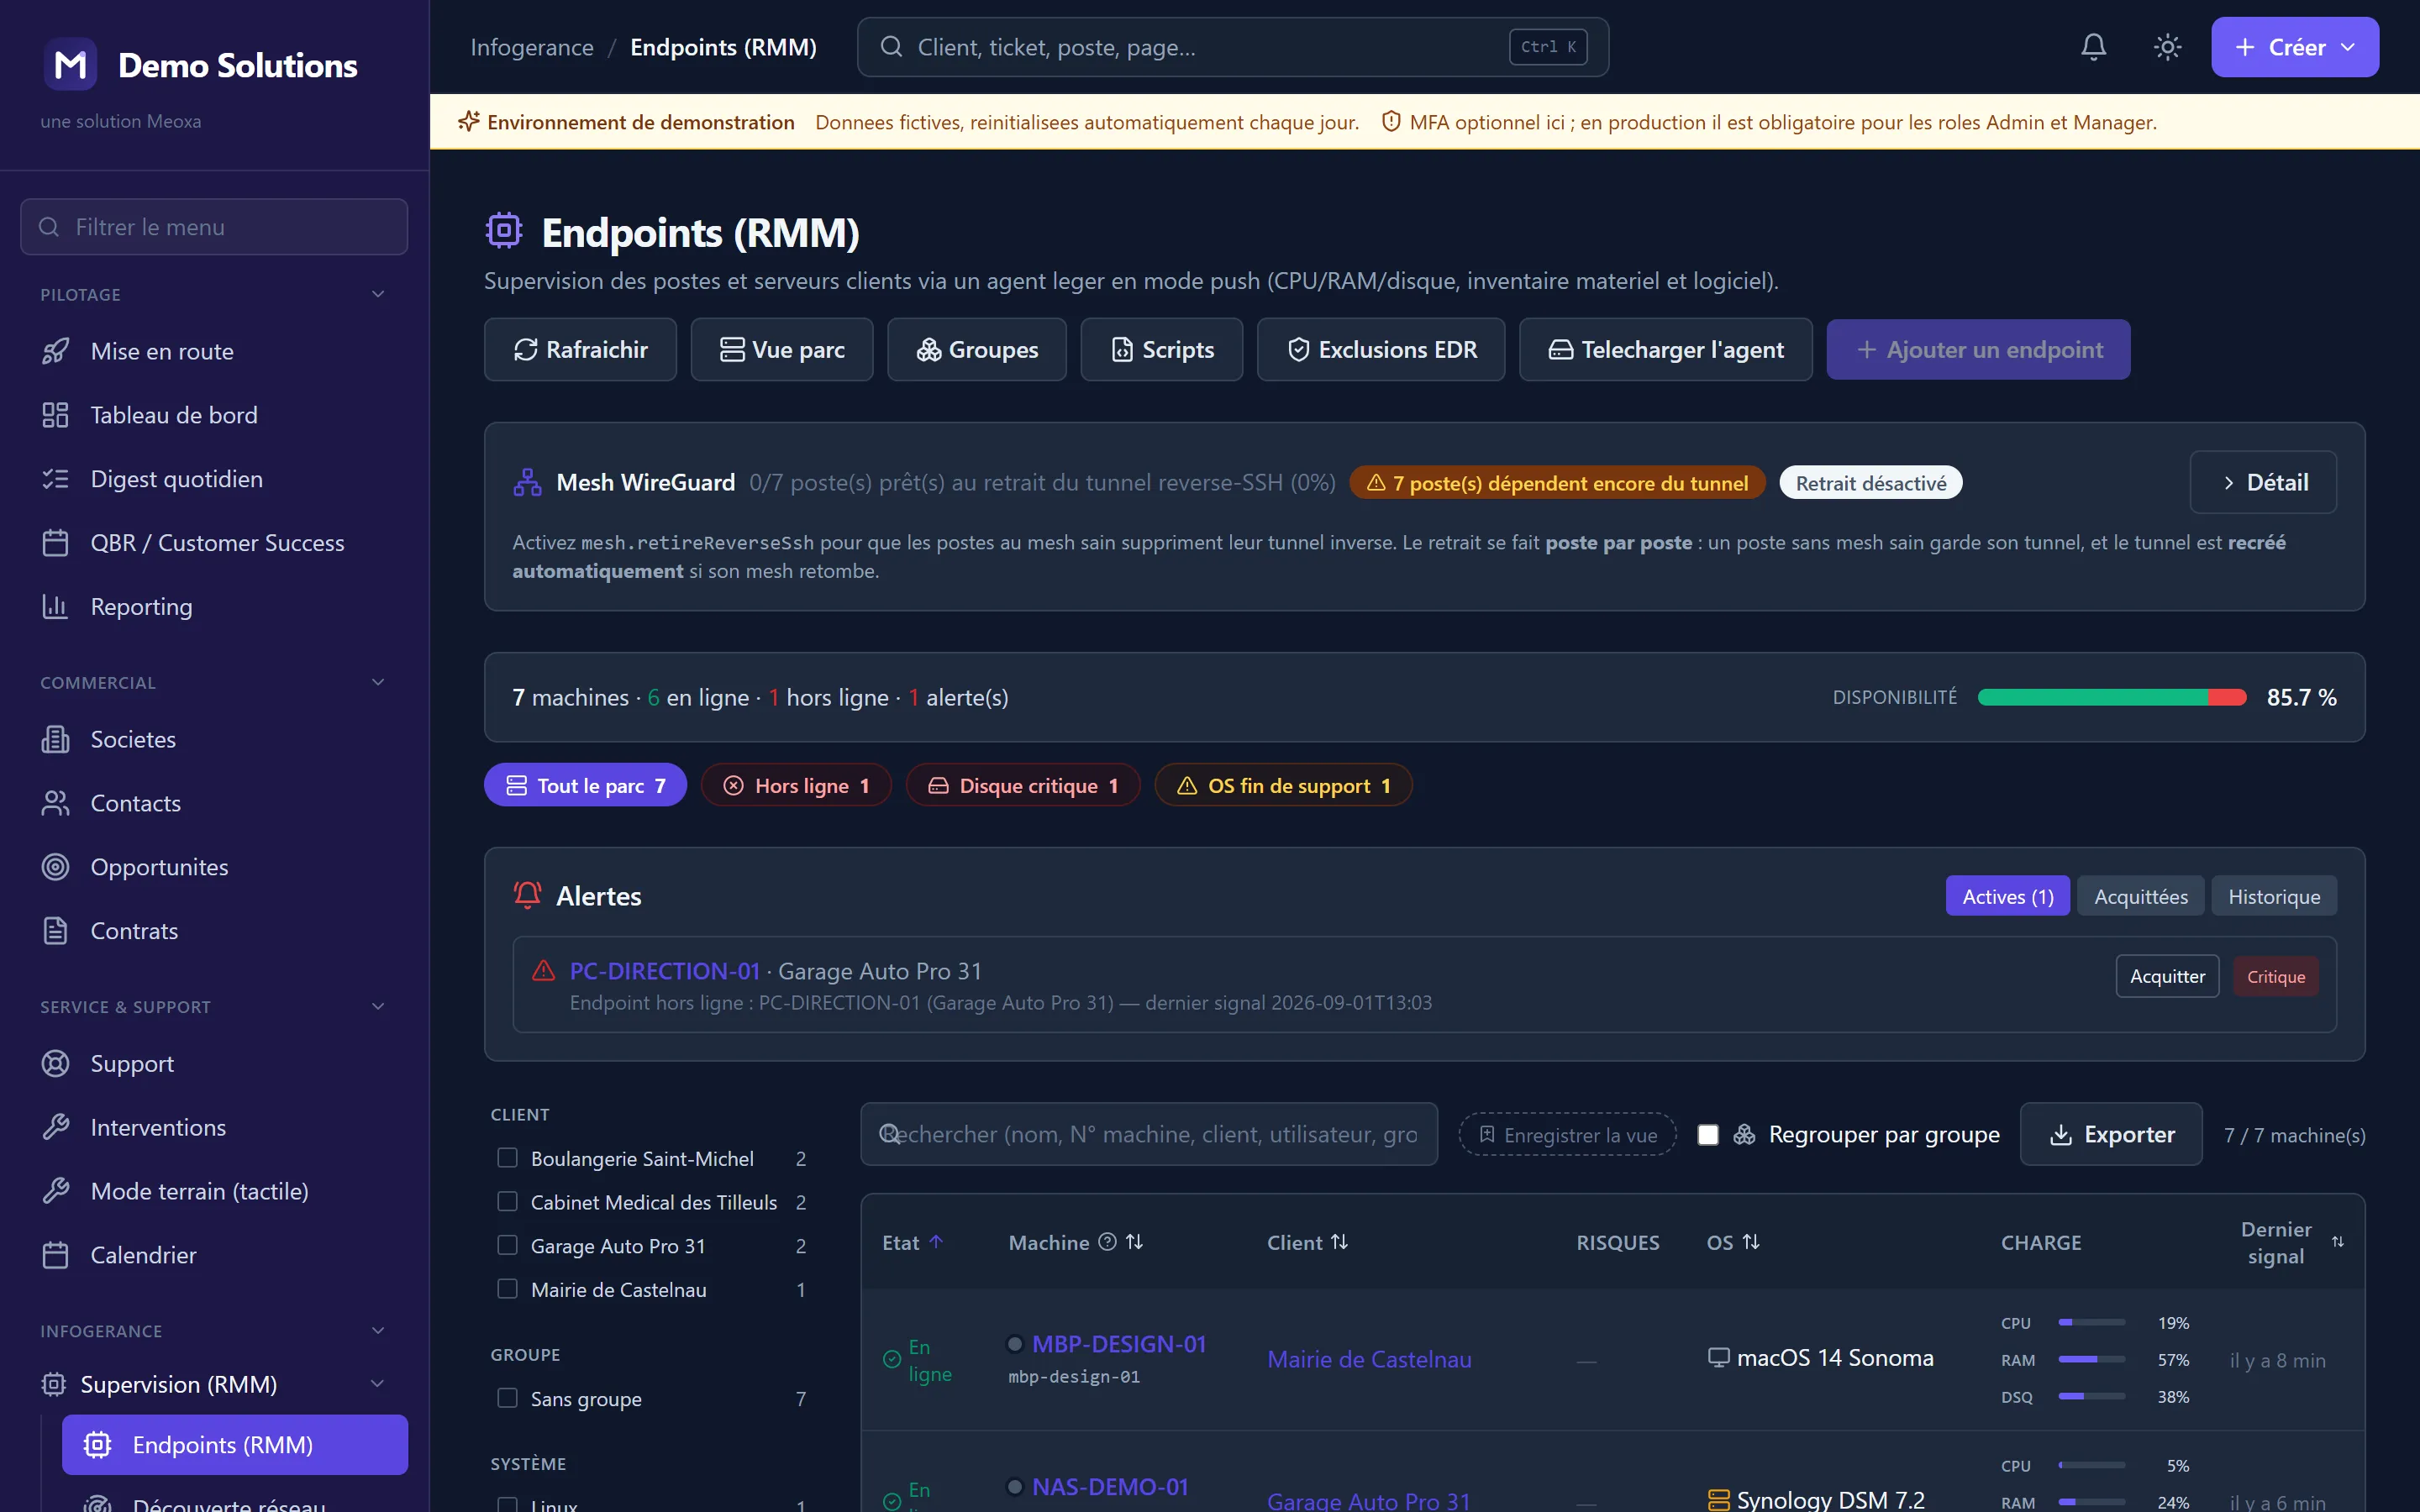The width and height of the screenshot is (2420, 1512).
Task: Open Support lifebuoy icon in sidebar
Action: point(56,1063)
